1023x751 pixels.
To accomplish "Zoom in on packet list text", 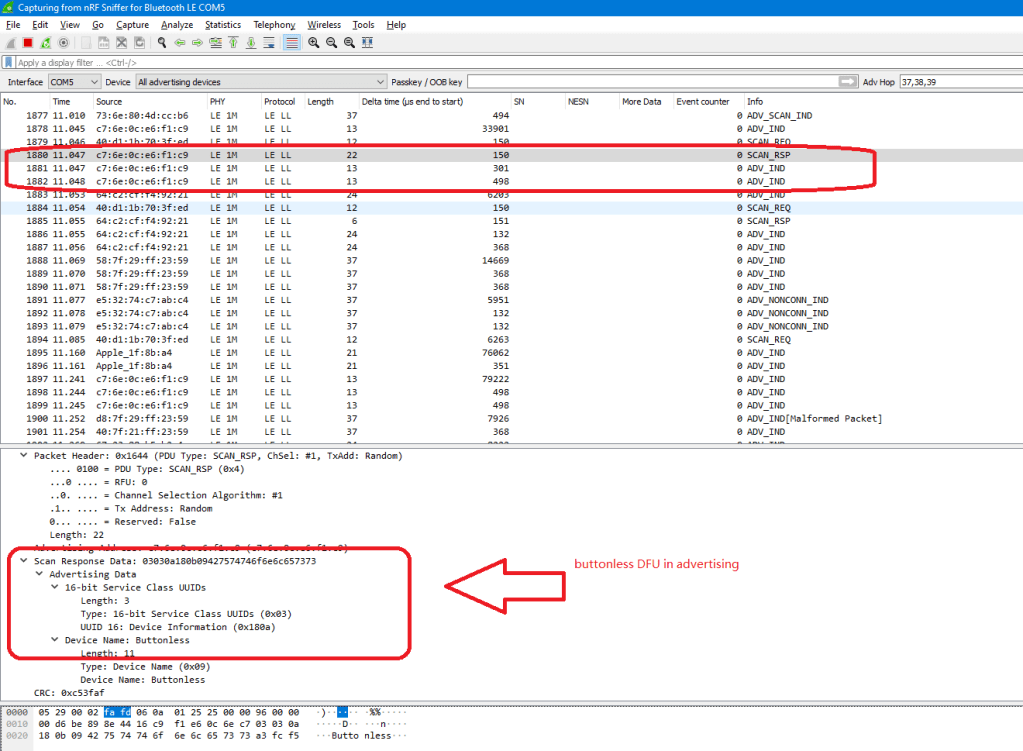I will 314,43.
